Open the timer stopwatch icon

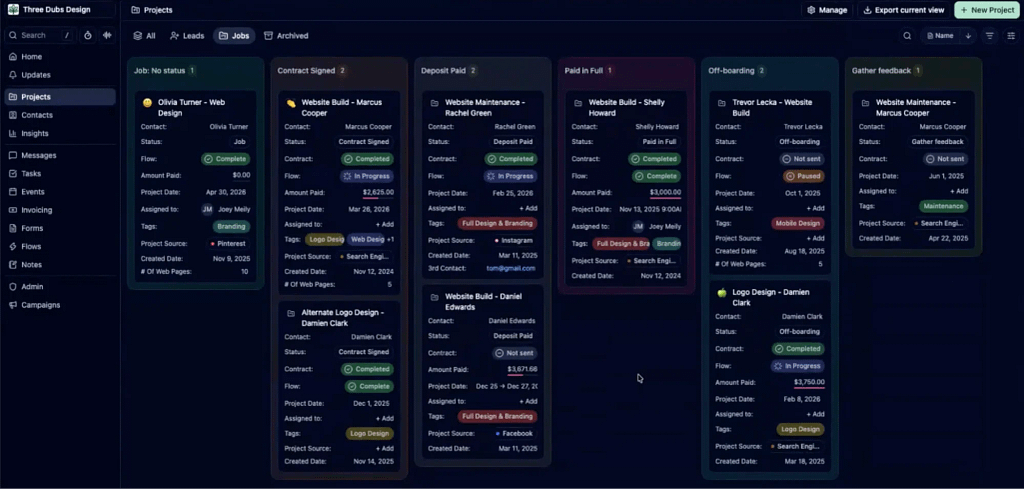pyautogui.click(x=88, y=35)
